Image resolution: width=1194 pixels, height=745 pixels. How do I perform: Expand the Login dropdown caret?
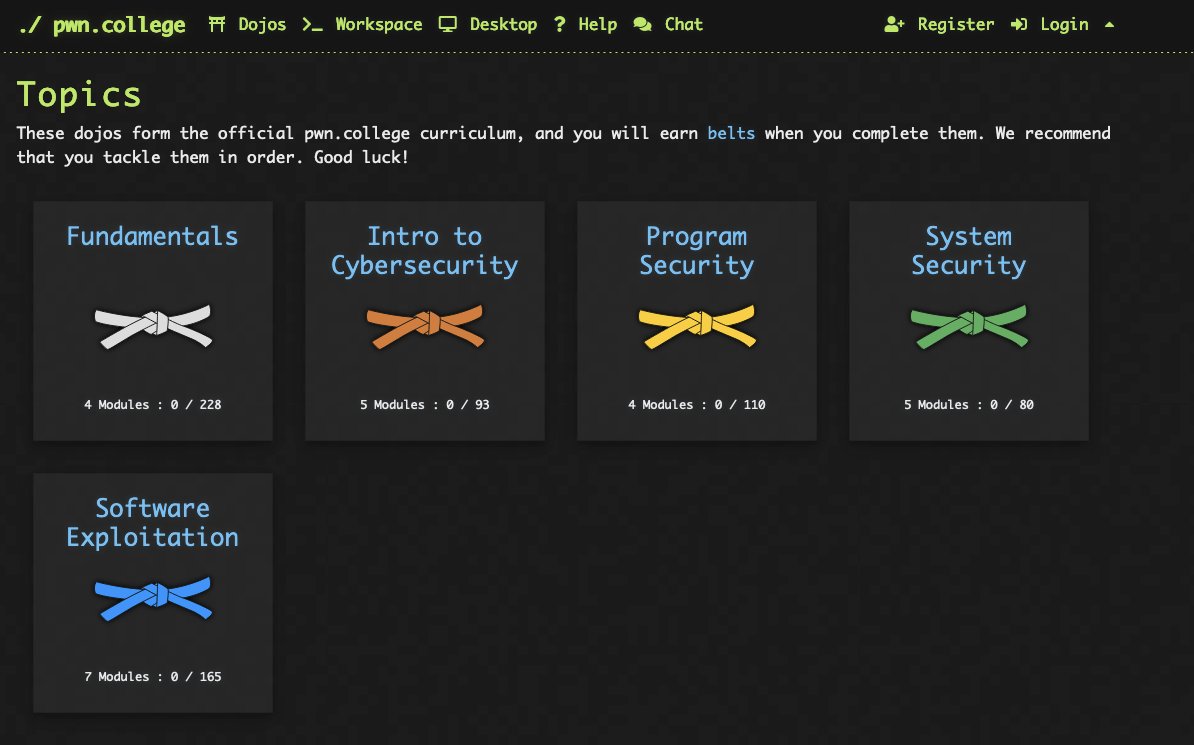coord(1108,24)
